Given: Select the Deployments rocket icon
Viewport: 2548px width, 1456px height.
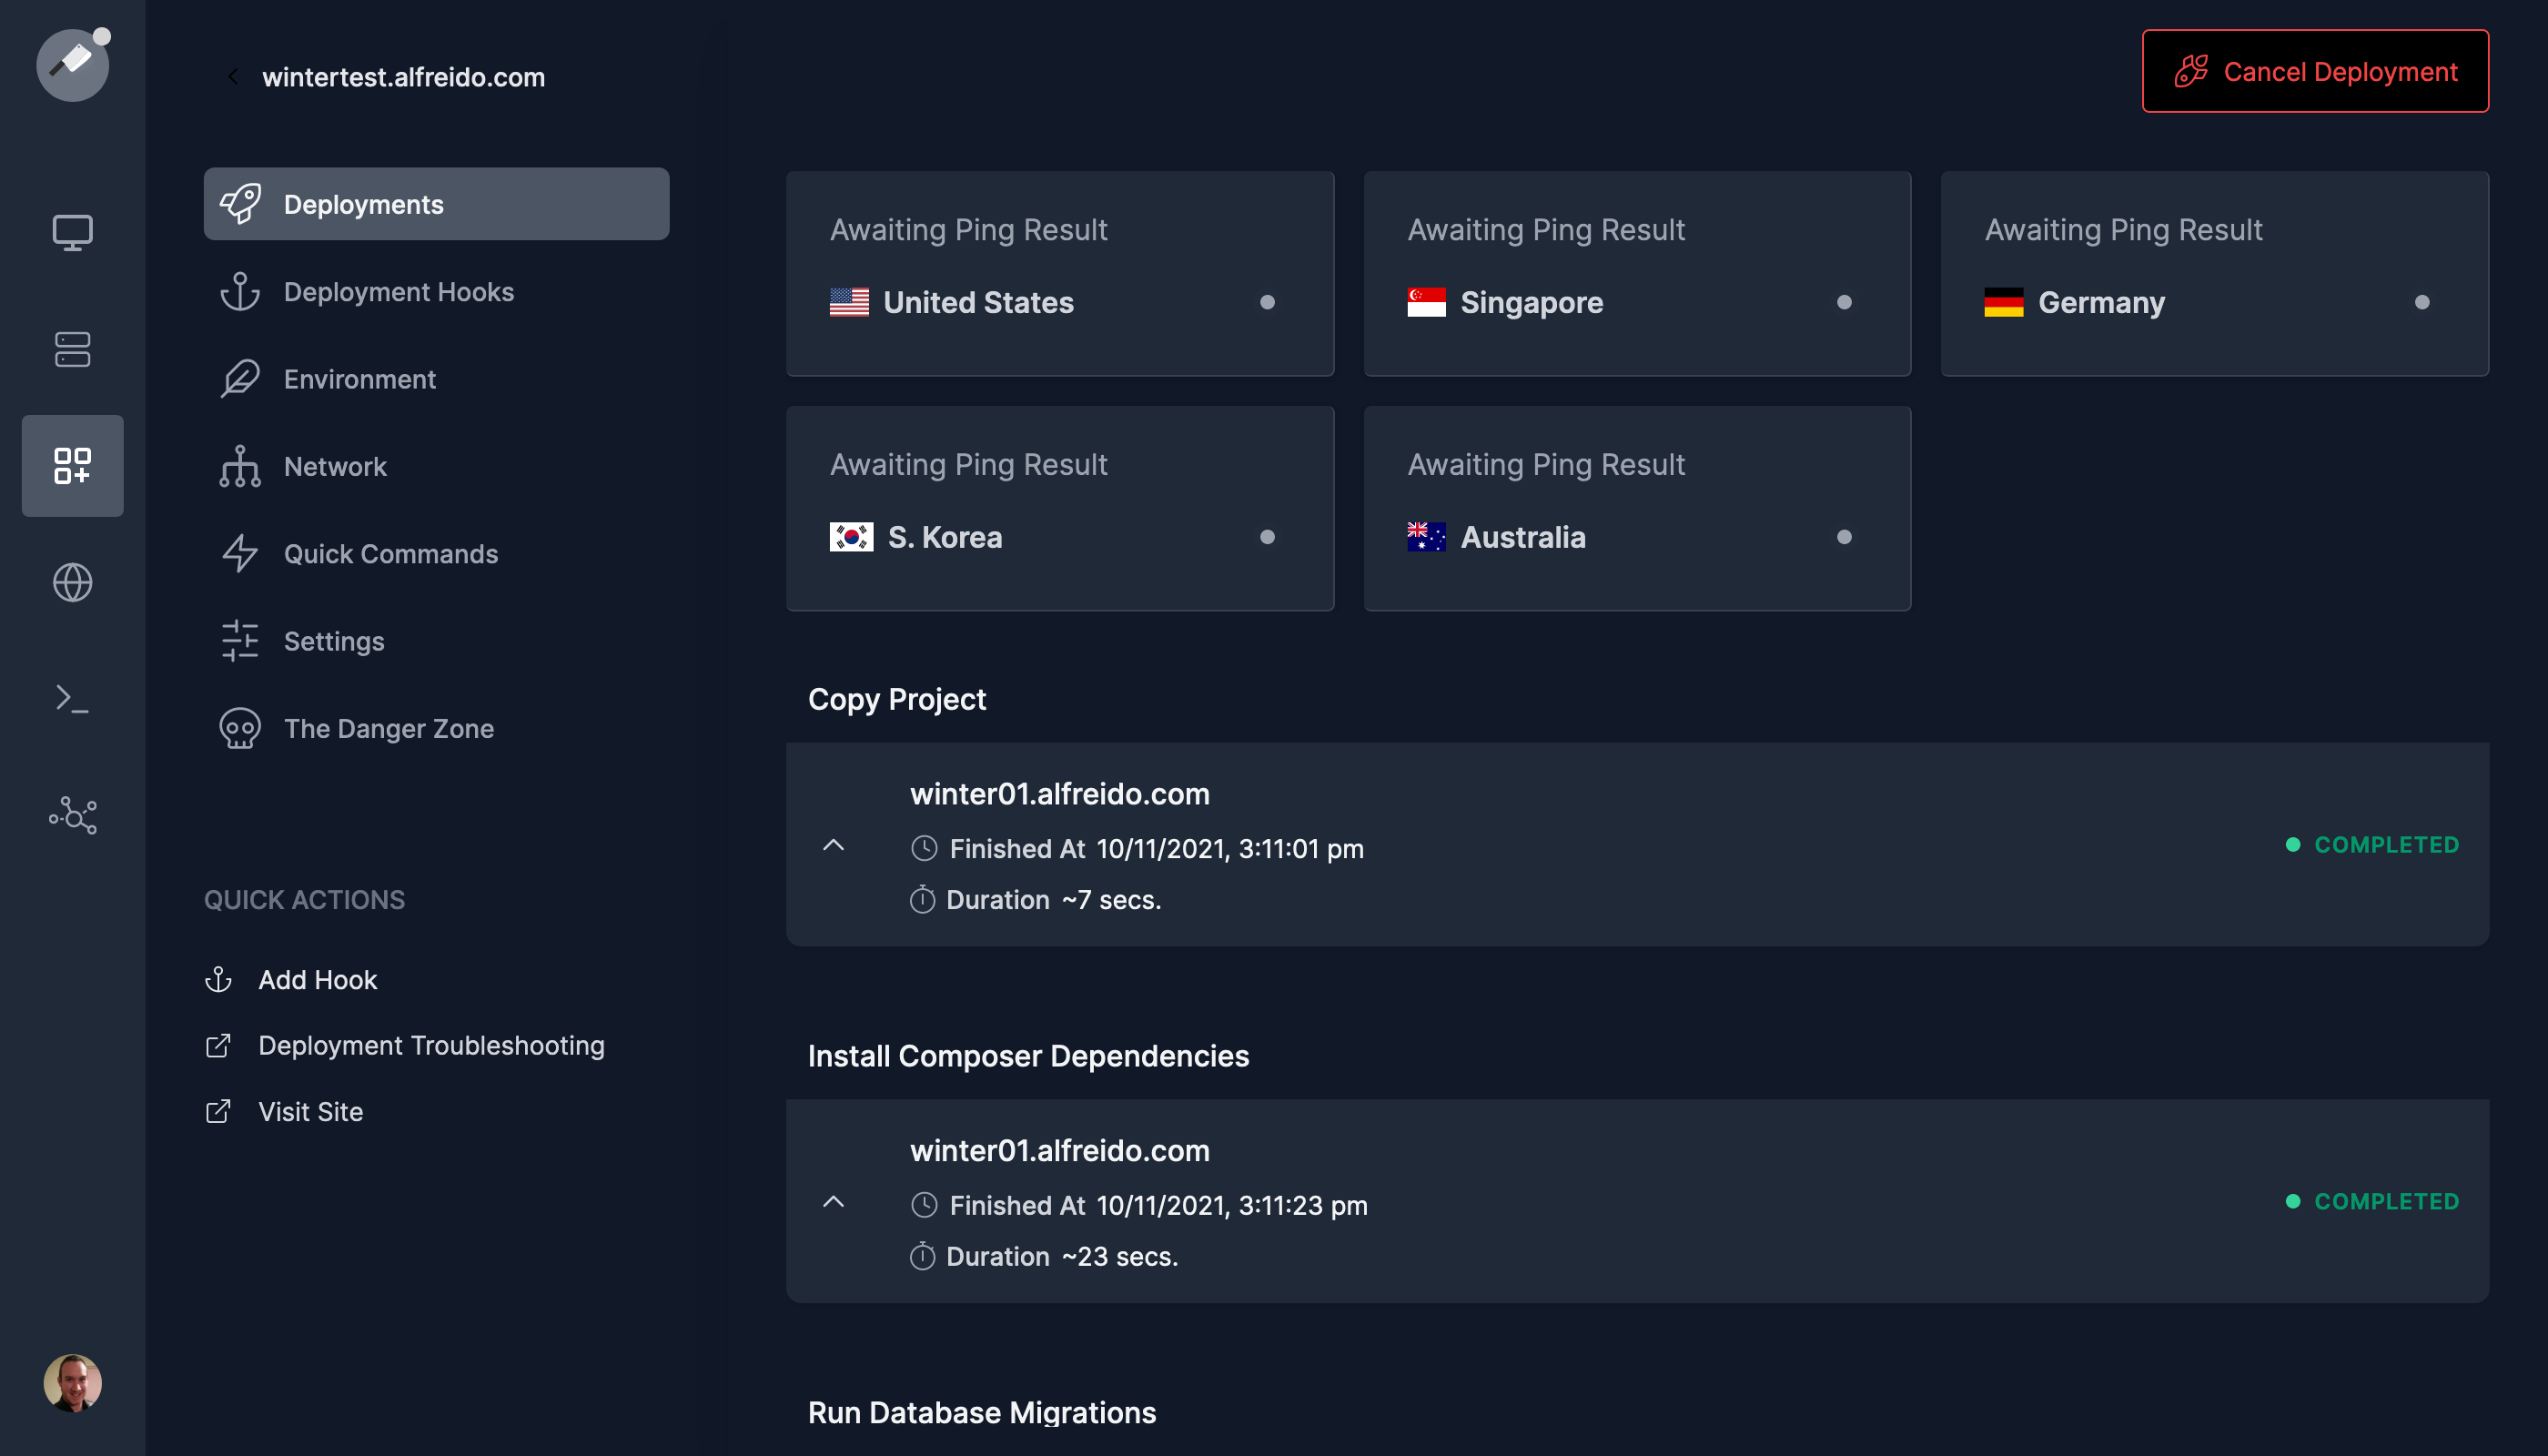Looking at the screenshot, I should 240,203.
